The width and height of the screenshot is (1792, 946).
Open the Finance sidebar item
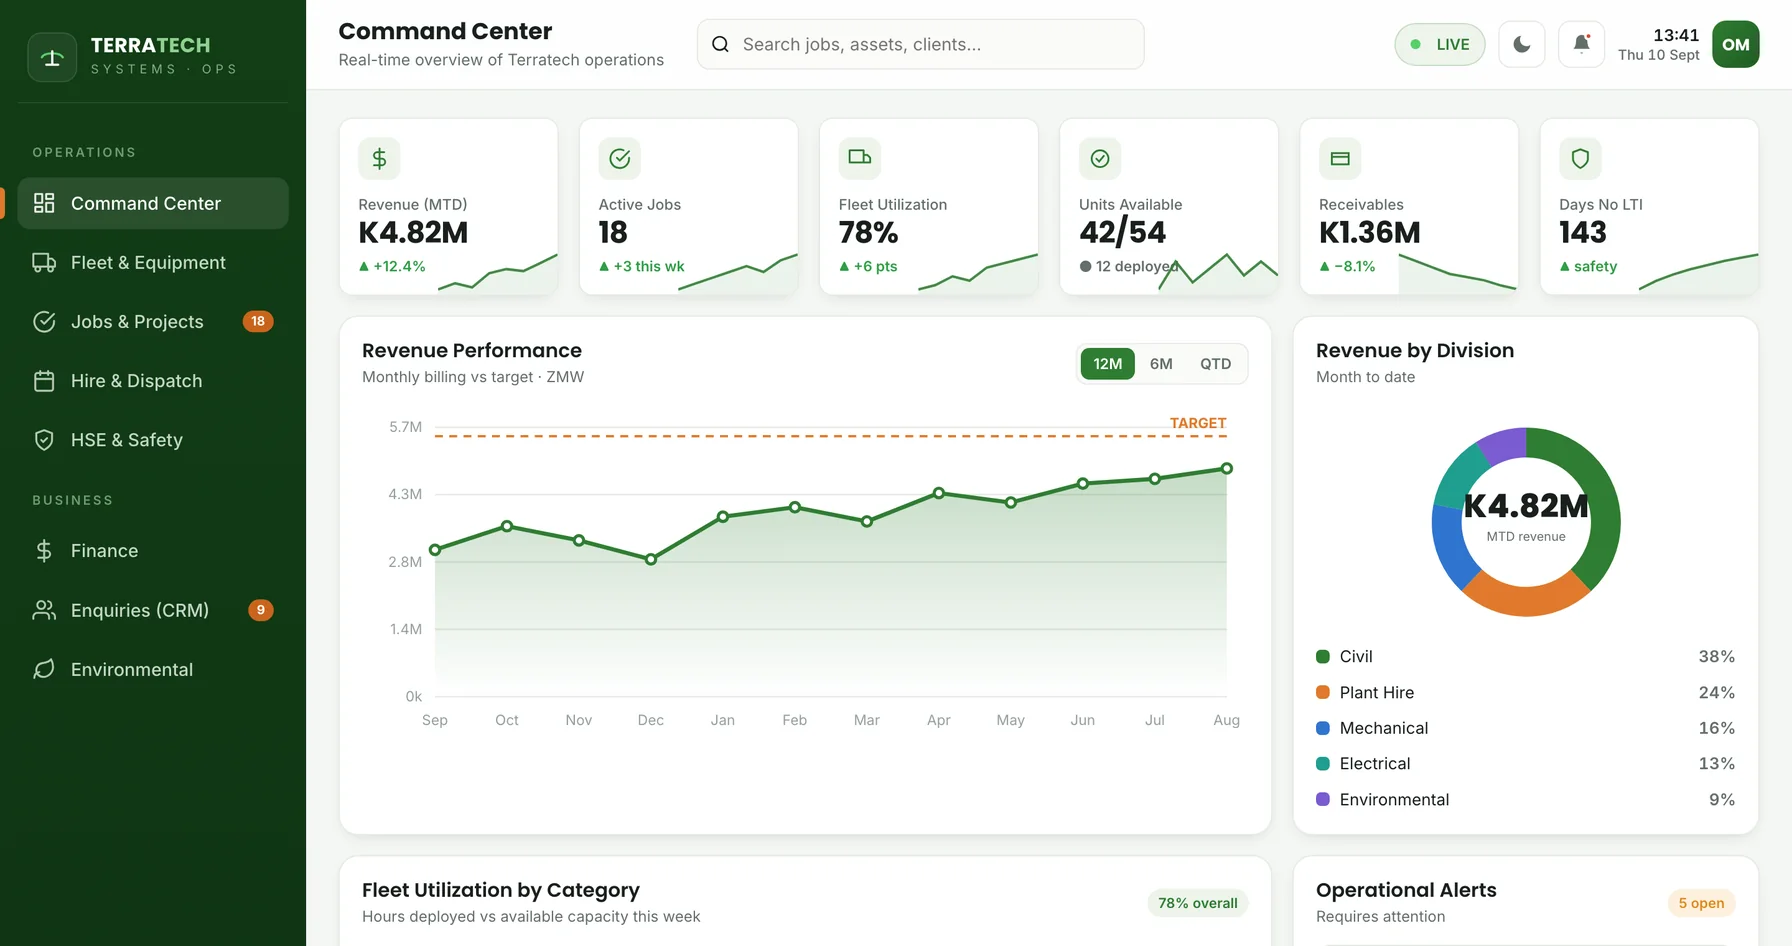tap(153, 551)
